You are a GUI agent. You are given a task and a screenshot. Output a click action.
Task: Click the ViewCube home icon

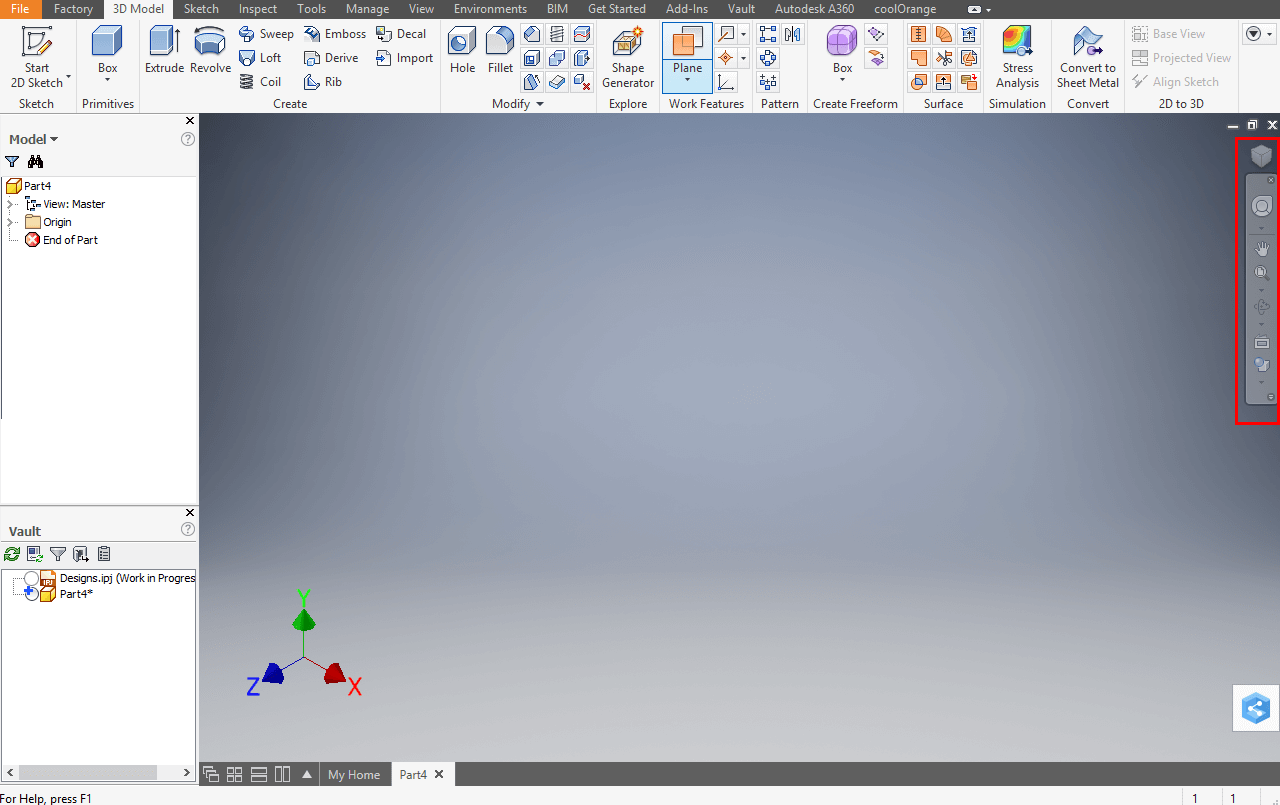point(1261,156)
